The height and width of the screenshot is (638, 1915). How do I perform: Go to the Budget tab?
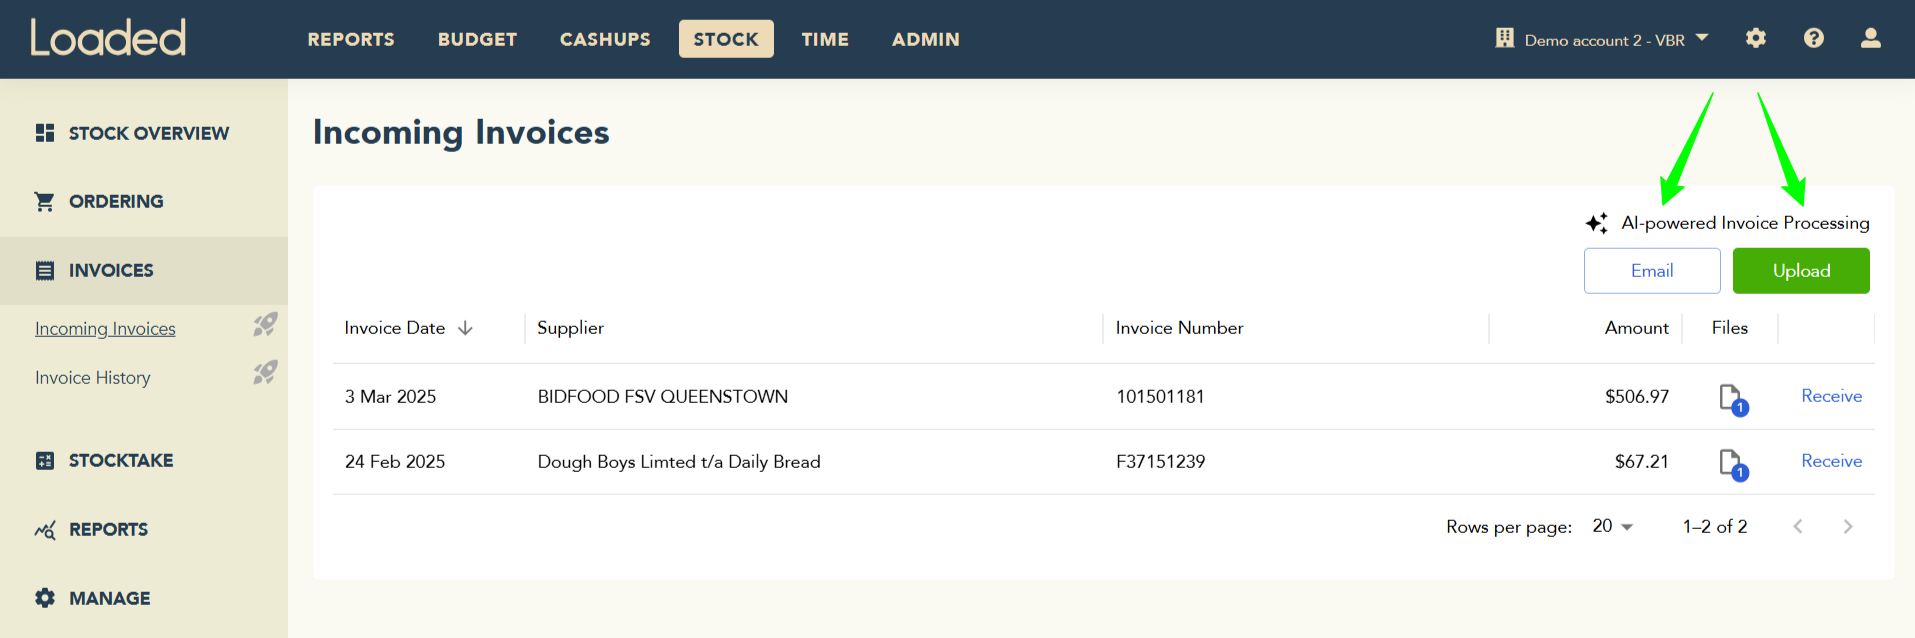click(477, 39)
